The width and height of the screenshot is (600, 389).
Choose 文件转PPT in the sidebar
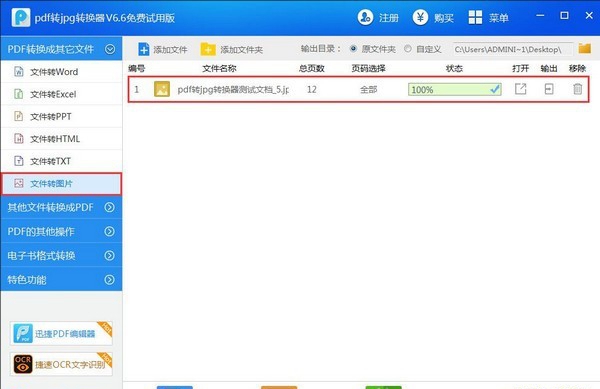[61, 116]
